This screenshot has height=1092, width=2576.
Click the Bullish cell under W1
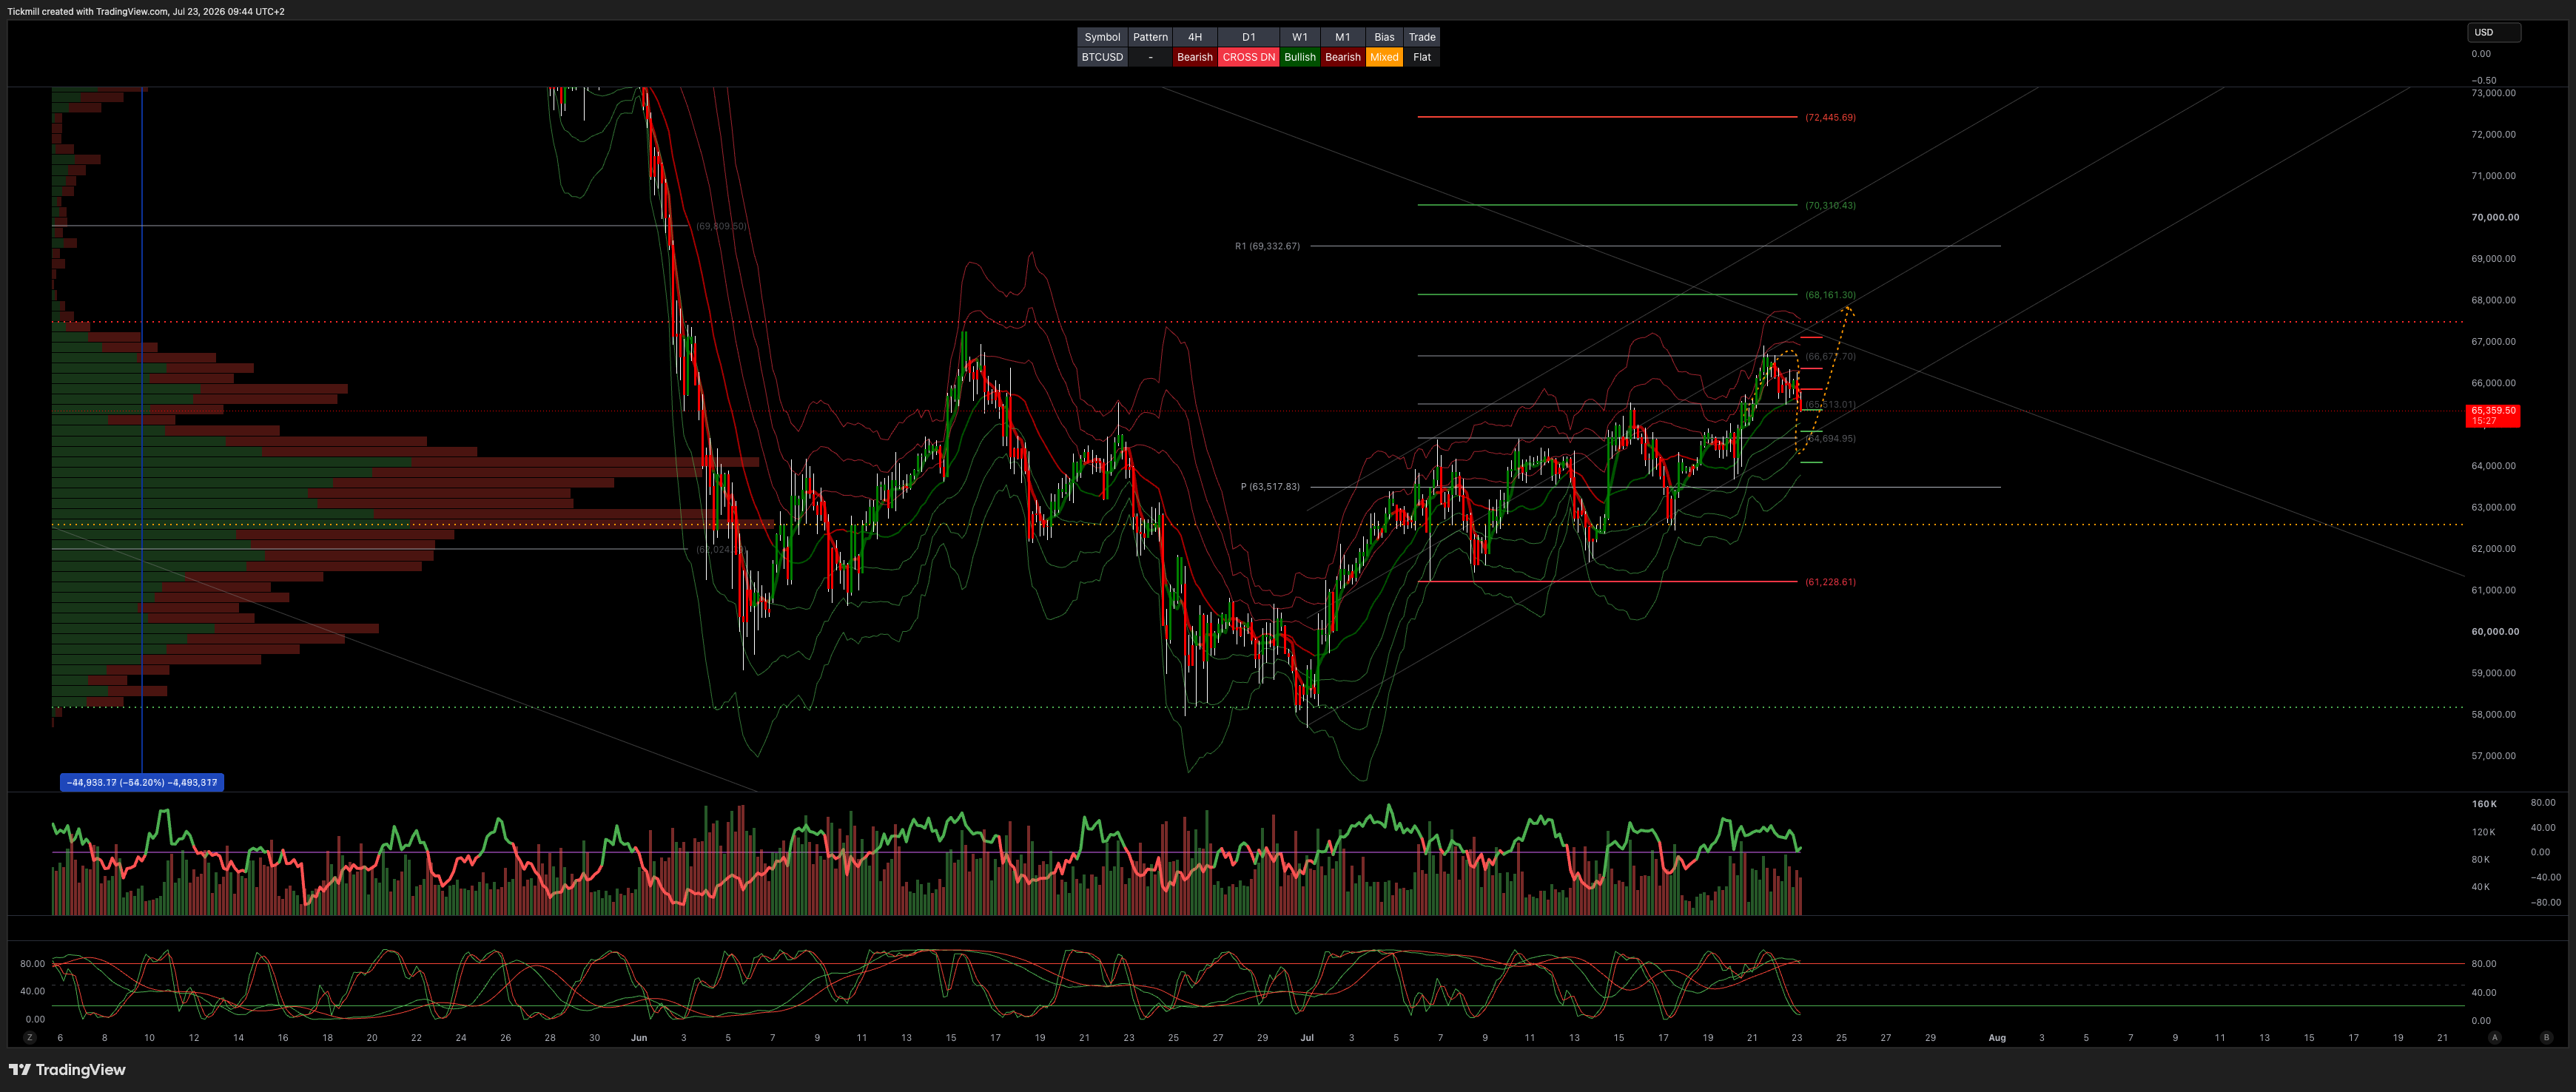point(1300,57)
